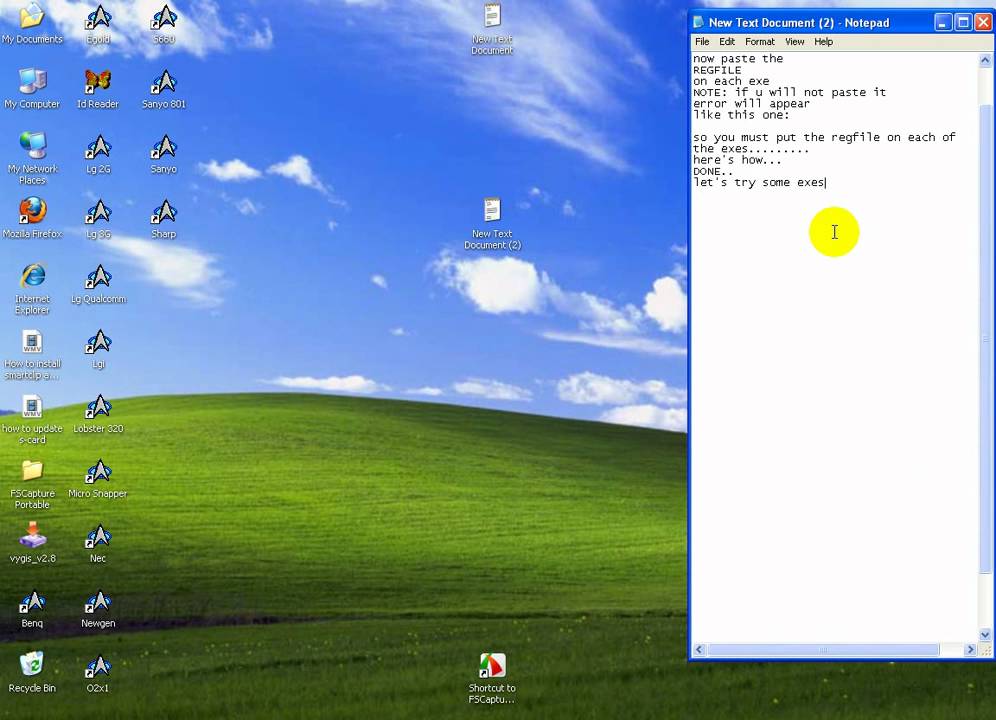Maximize the Notepad window

pyautogui.click(x=963, y=23)
